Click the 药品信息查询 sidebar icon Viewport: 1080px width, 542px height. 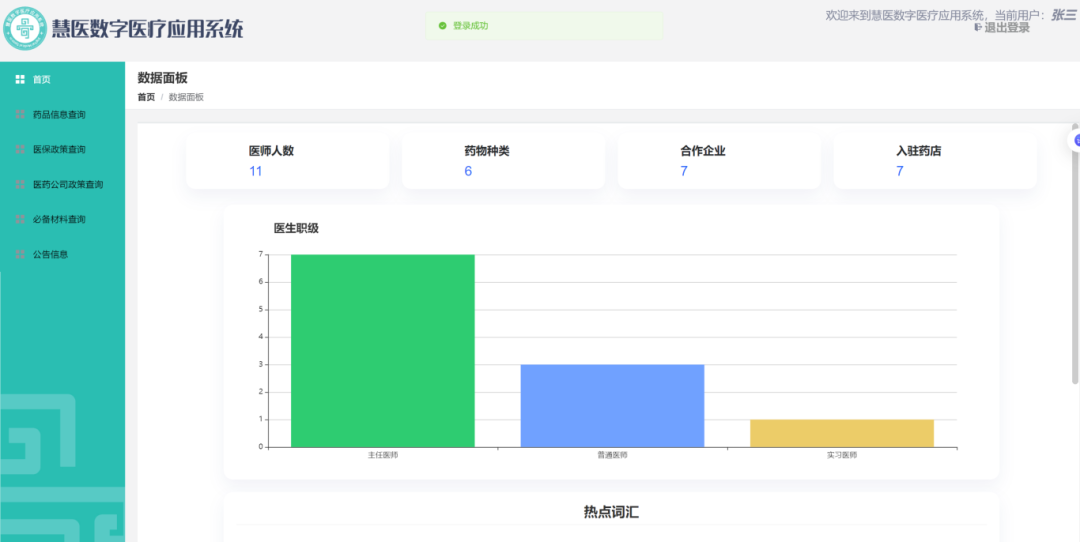point(20,114)
